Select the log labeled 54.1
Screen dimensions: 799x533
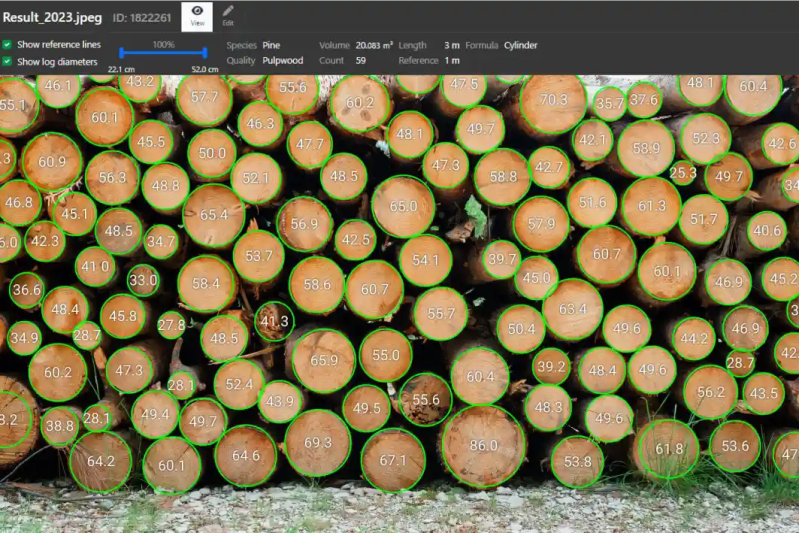point(425,260)
